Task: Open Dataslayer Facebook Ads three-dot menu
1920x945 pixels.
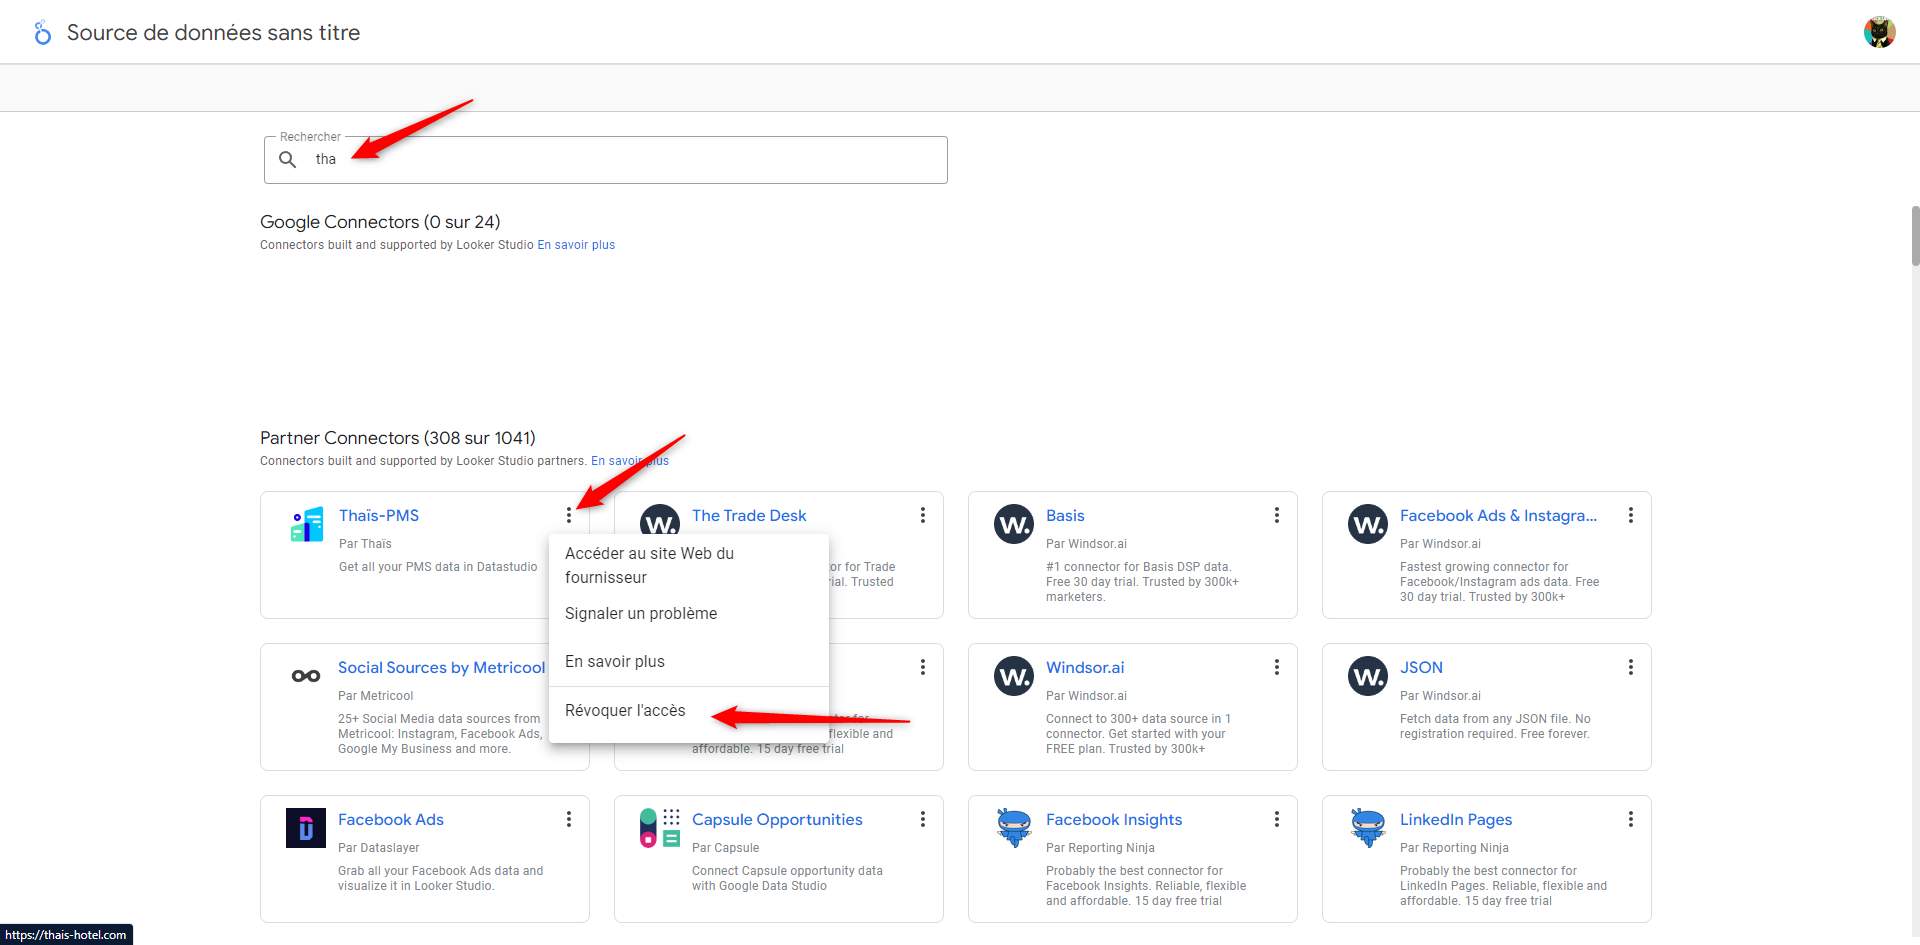Action: [x=569, y=819]
